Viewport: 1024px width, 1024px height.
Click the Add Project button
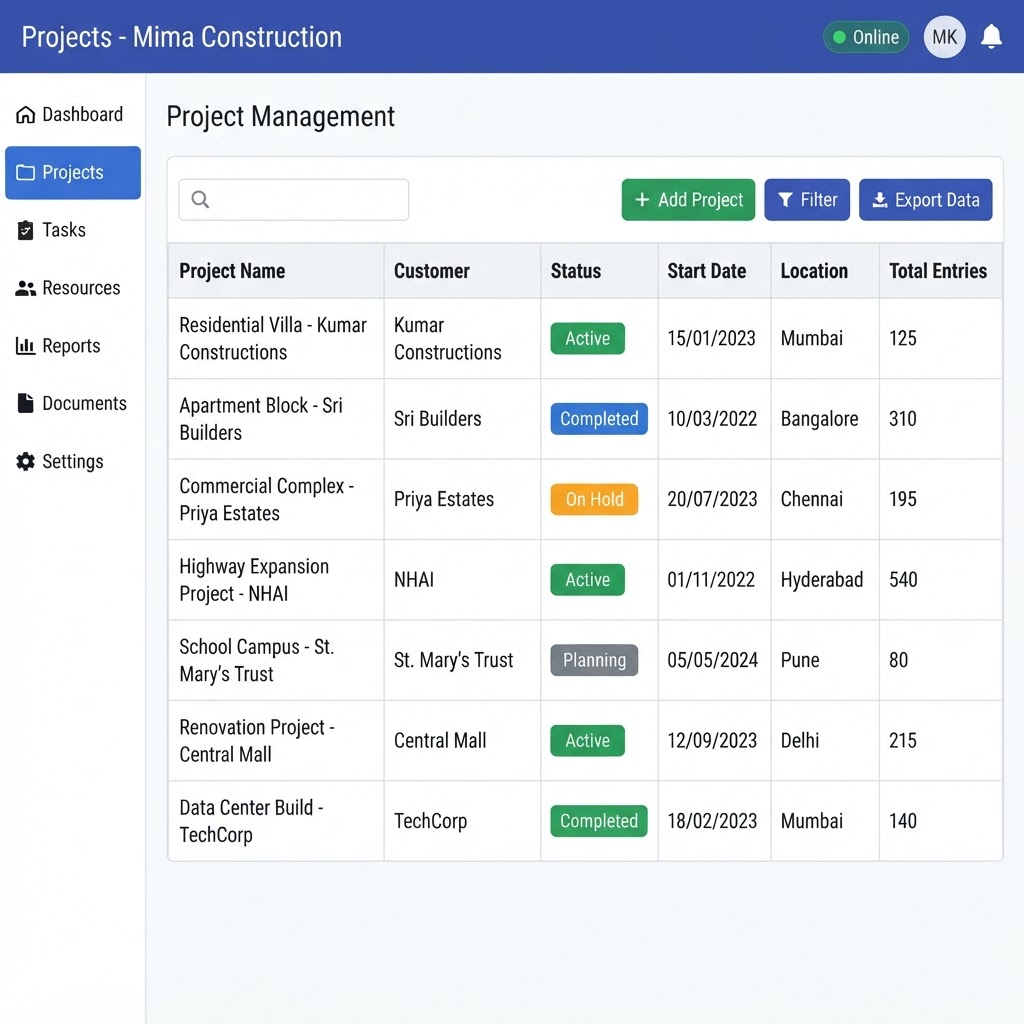click(x=688, y=200)
